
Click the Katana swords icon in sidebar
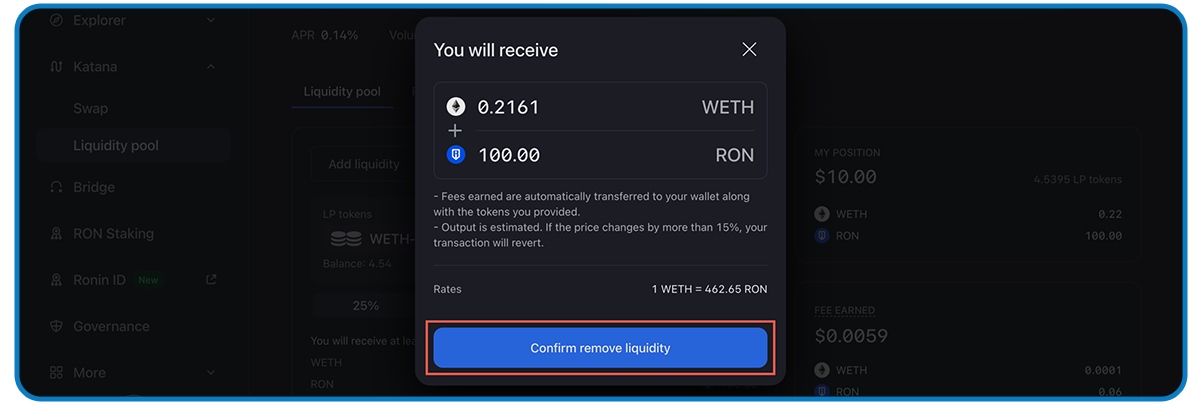[x=56, y=67]
